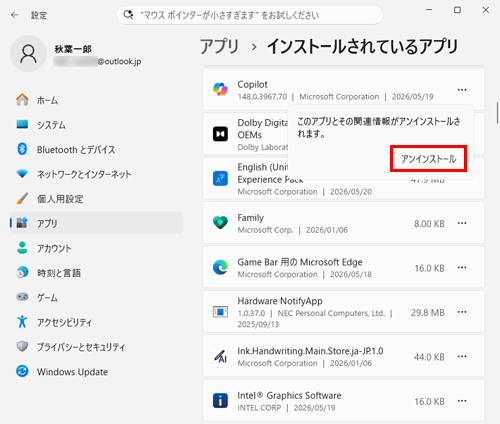This screenshot has height=424, width=500.
Task: Click the Dolby app icon
Action: (220, 134)
